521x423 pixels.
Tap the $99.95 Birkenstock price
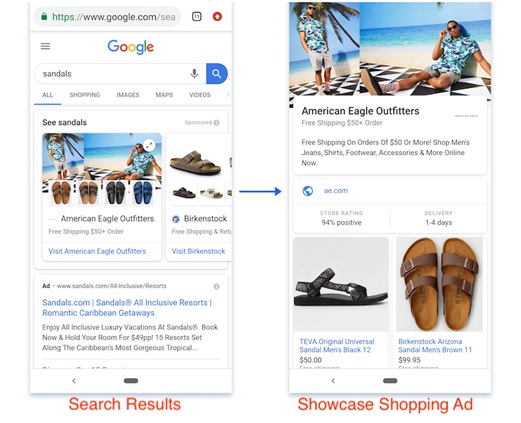(x=409, y=360)
